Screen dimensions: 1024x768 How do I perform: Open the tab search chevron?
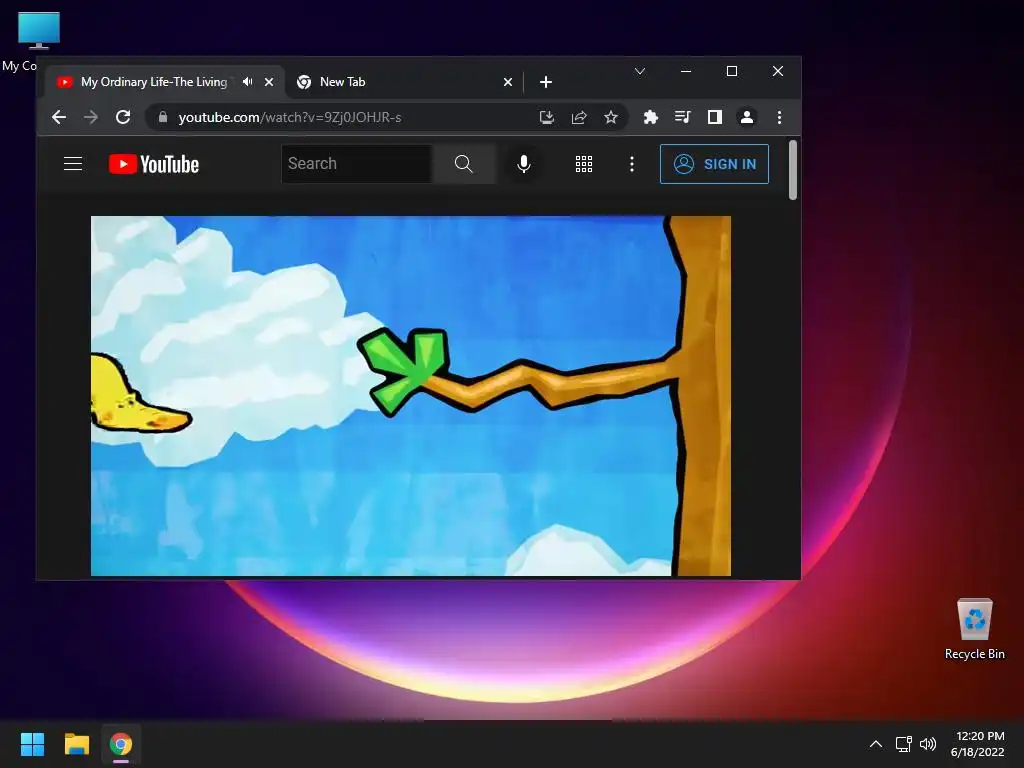pyautogui.click(x=640, y=71)
